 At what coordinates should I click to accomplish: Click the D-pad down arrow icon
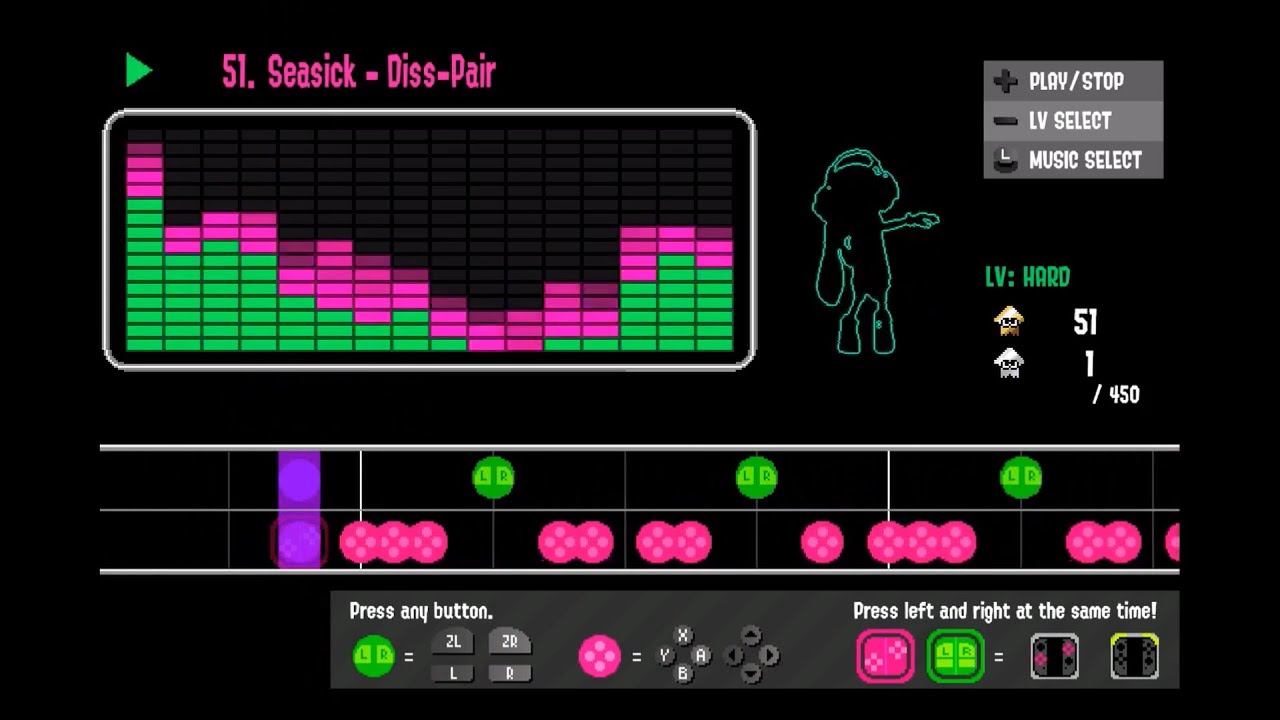click(751, 674)
